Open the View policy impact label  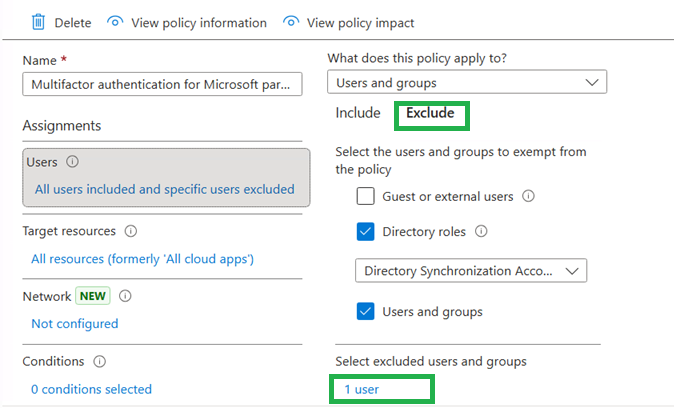360,23
